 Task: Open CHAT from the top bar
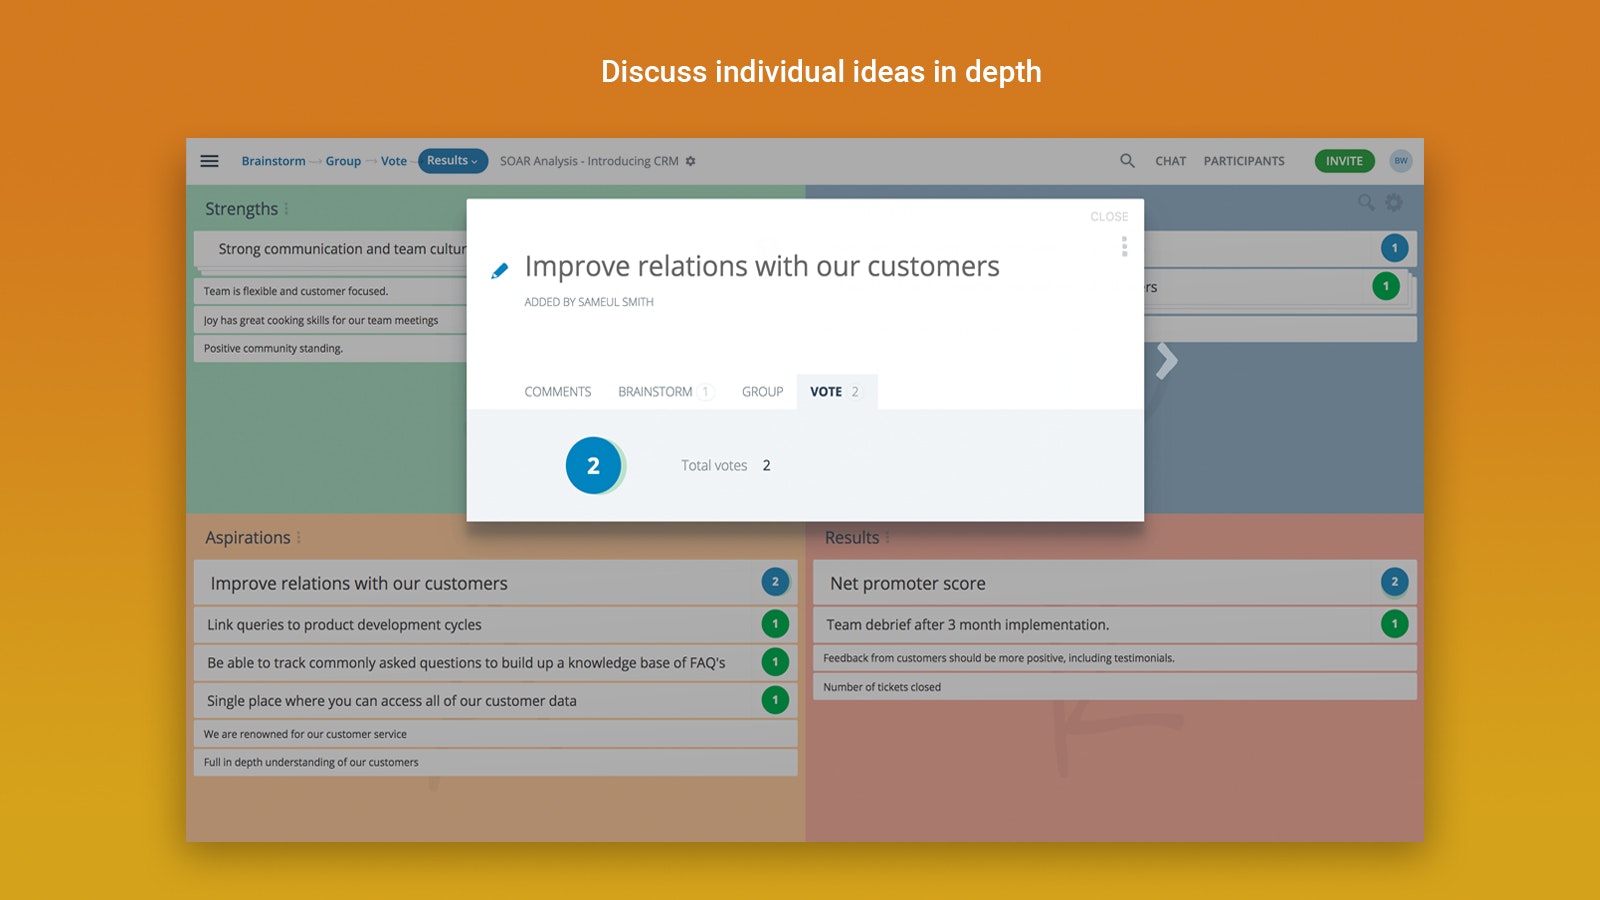tap(1170, 161)
